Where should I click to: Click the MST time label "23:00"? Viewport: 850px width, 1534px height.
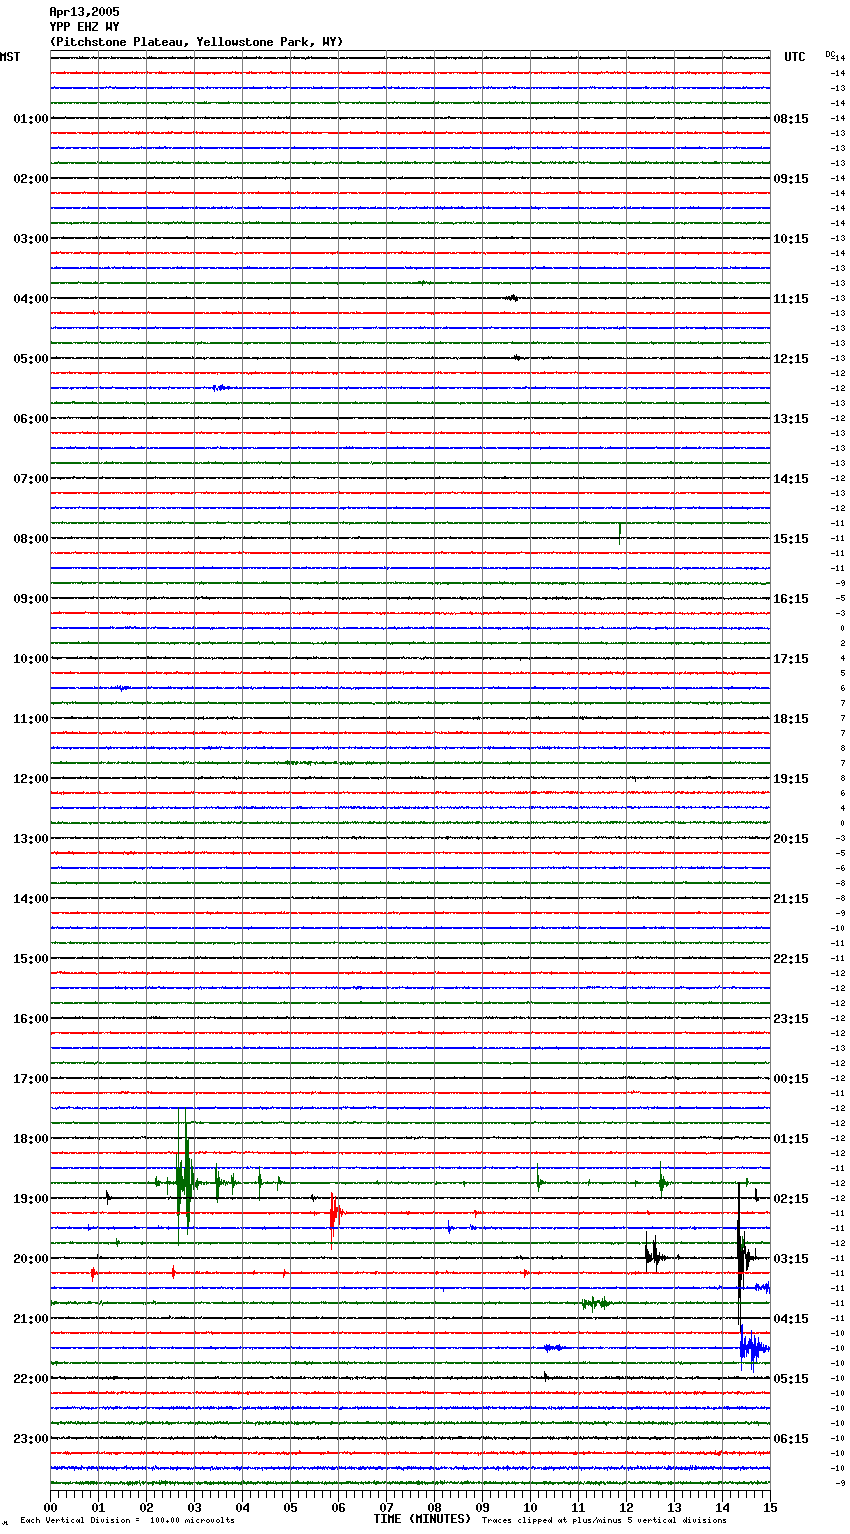point(31,1439)
